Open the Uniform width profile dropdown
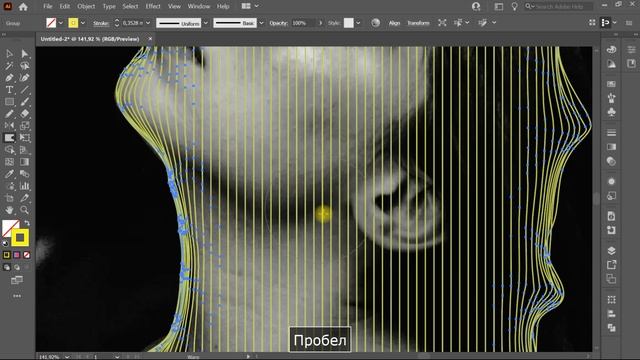The width and height of the screenshot is (640, 360). pyautogui.click(x=206, y=23)
